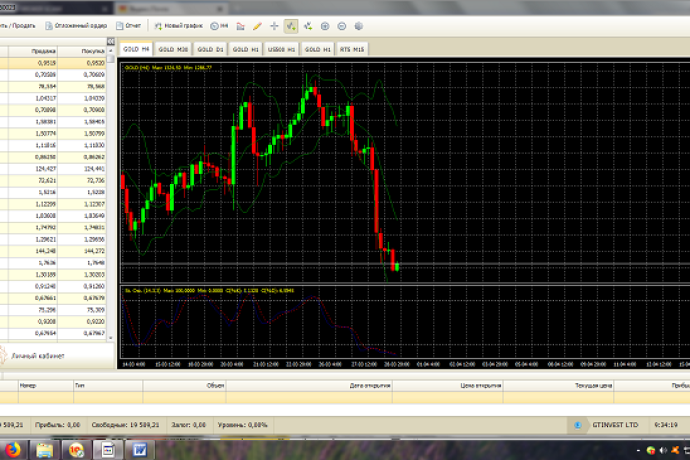Click the Уровень: 0,00% status entry
The height and width of the screenshot is (460, 690).
(x=242, y=425)
